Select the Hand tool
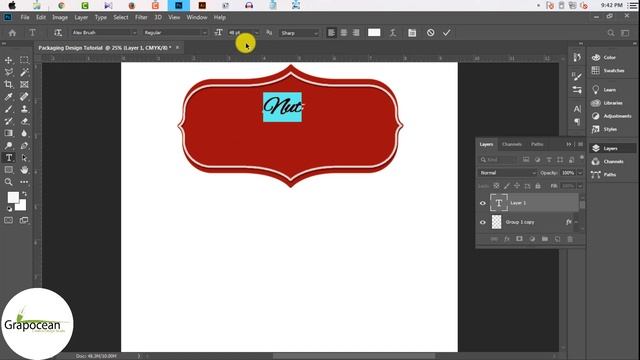640x360 pixels. 24,170
